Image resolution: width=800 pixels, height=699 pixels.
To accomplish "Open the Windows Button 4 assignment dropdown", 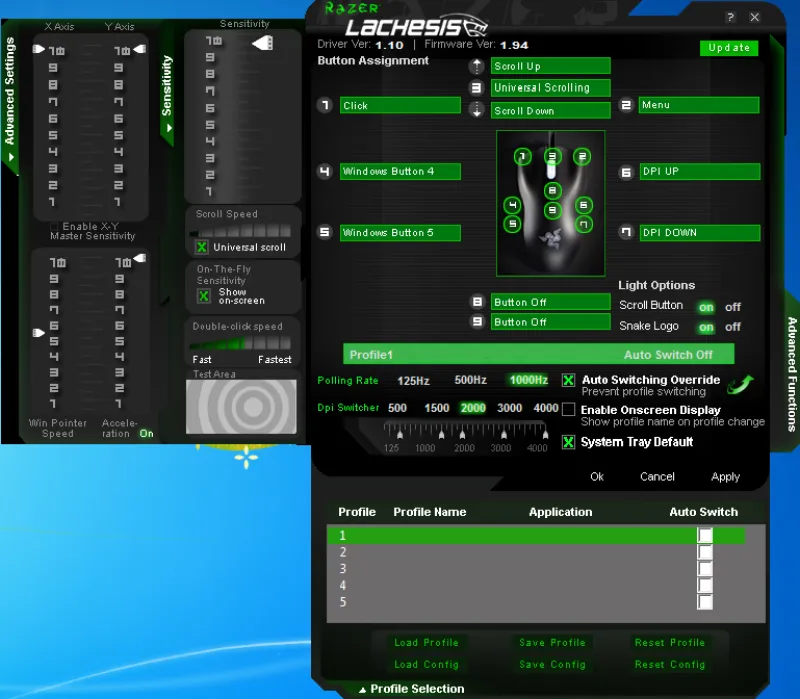I will point(400,171).
